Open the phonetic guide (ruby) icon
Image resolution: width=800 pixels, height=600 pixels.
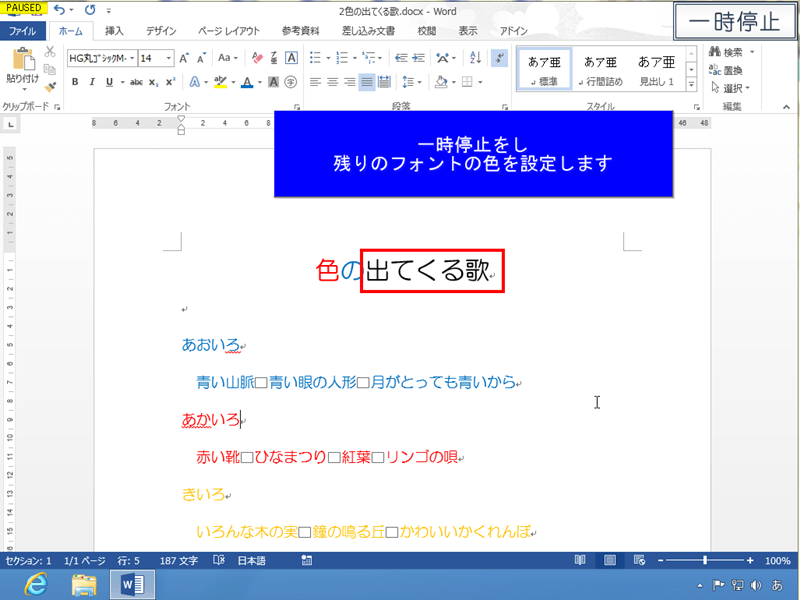pos(274,57)
